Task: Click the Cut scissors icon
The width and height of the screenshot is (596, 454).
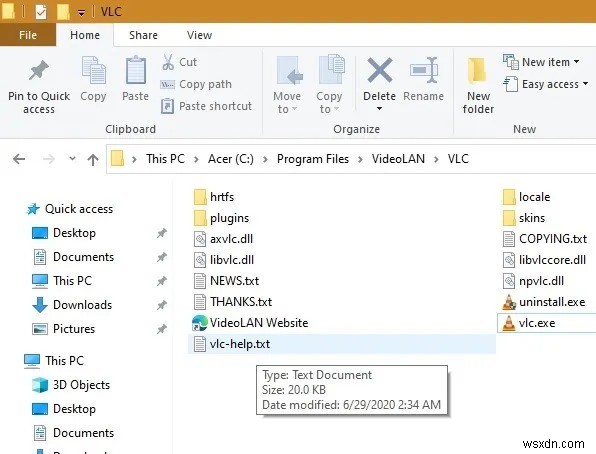Action: tap(168, 62)
